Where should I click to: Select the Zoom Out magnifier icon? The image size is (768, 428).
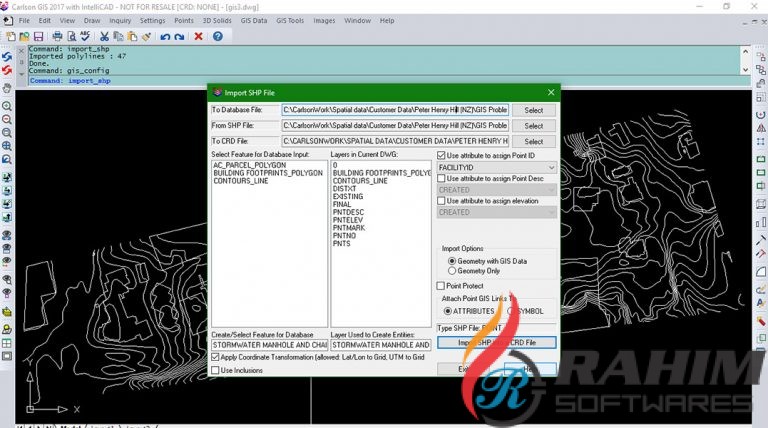(x=7, y=119)
